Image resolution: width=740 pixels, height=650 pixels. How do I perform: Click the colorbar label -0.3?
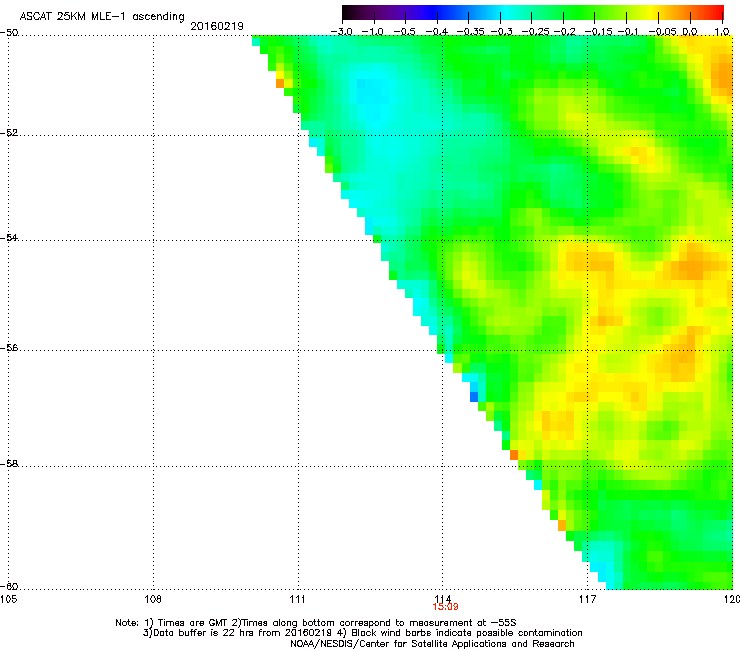502,32
